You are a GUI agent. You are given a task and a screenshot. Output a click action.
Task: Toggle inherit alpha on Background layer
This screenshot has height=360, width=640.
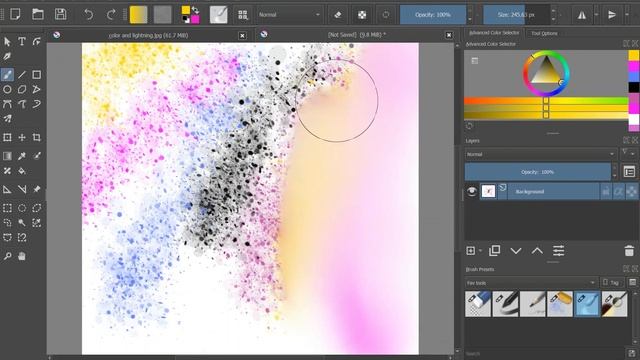point(618,191)
